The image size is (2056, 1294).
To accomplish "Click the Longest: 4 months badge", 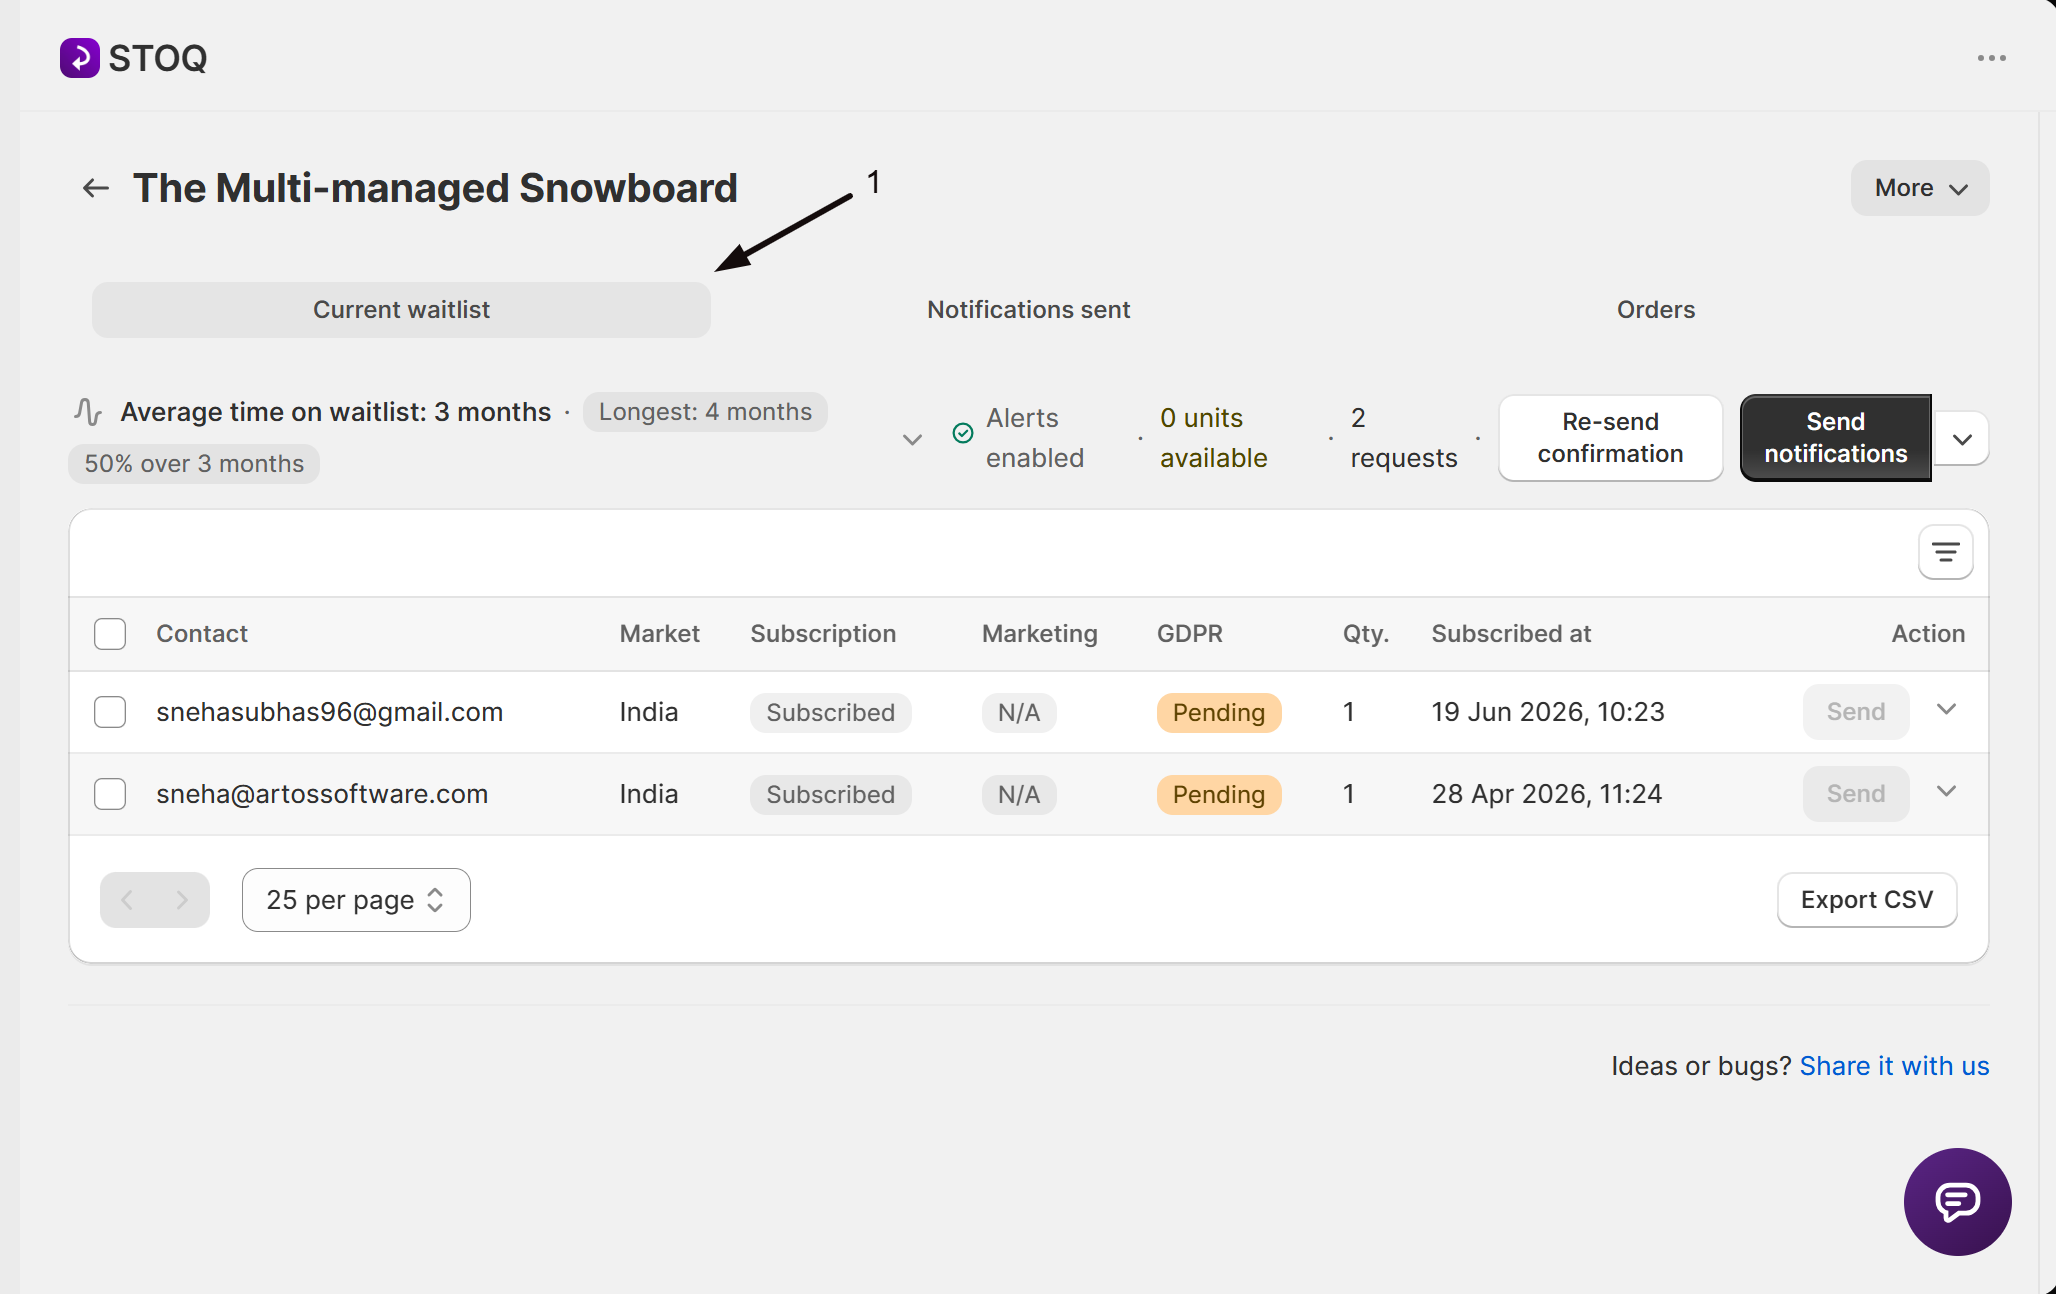I will tap(705, 412).
